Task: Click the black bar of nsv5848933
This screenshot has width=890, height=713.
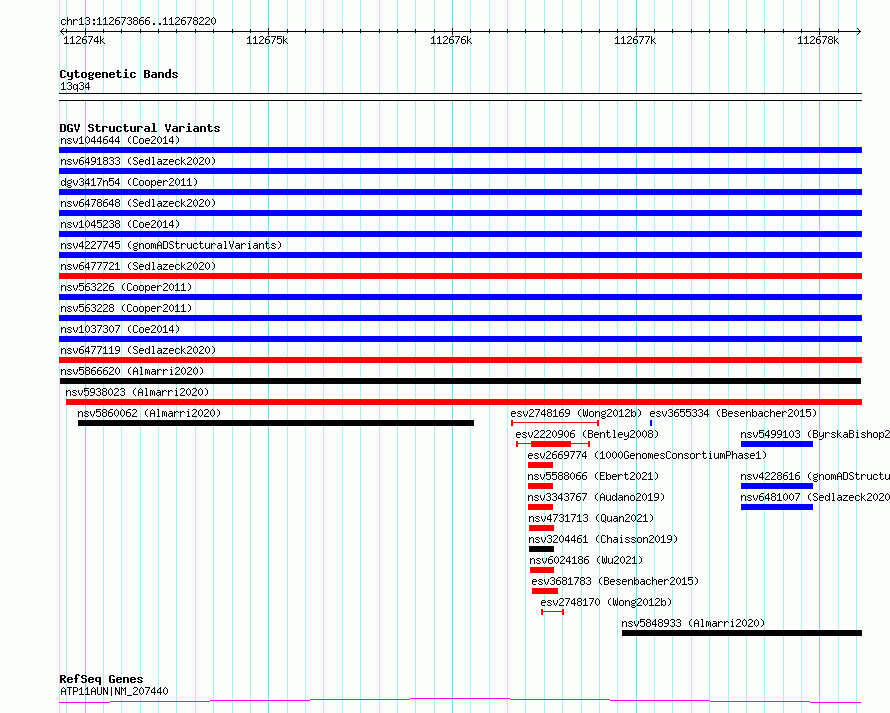Action: pos(742,633)
